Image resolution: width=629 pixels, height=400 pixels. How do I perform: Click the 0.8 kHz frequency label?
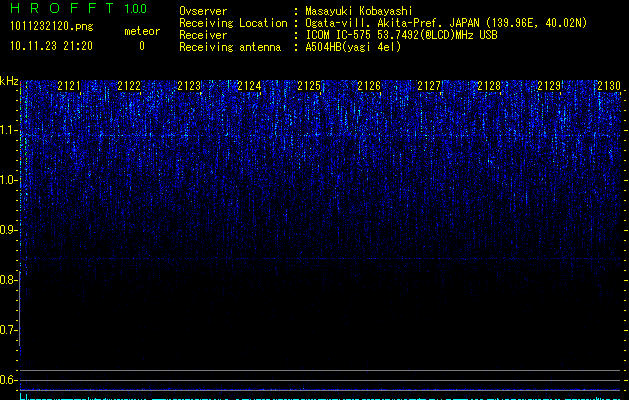click(8, 280)
